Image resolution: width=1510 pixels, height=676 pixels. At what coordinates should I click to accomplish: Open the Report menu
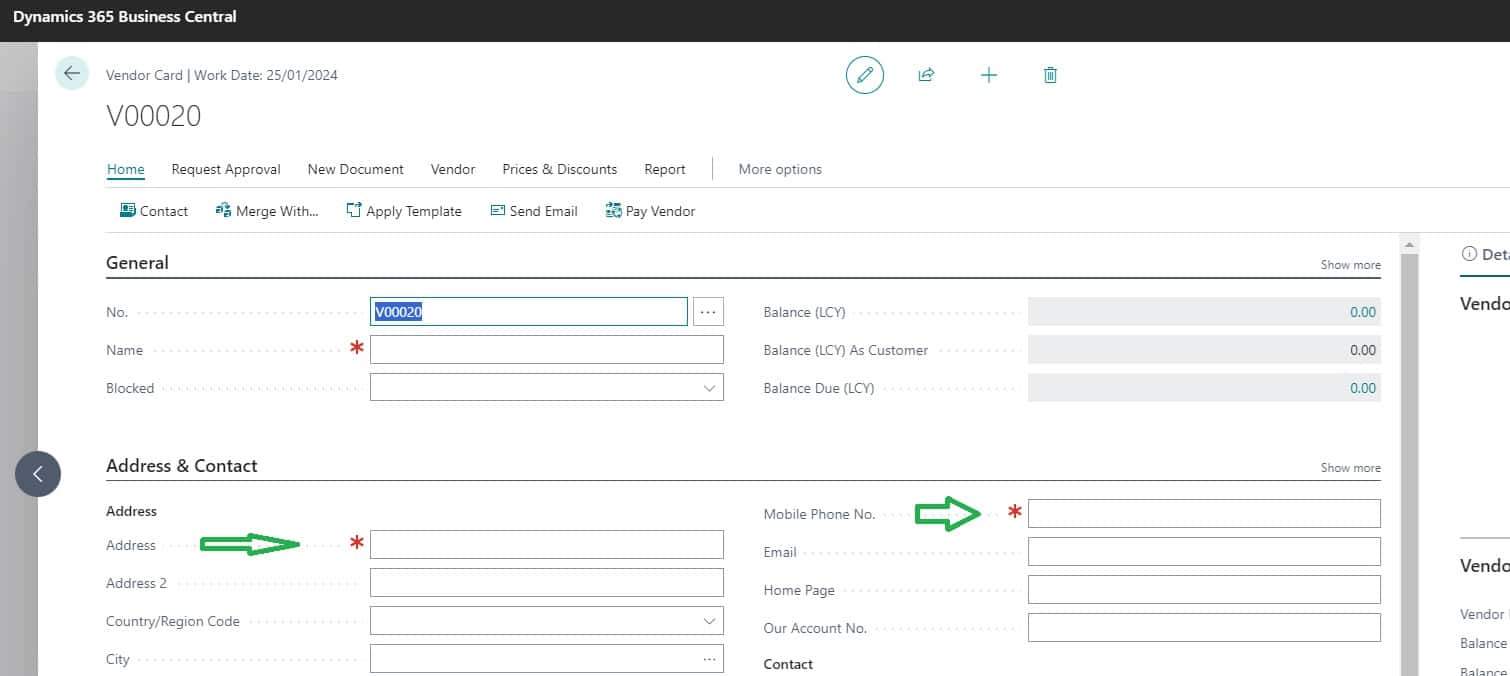(665, 169)
